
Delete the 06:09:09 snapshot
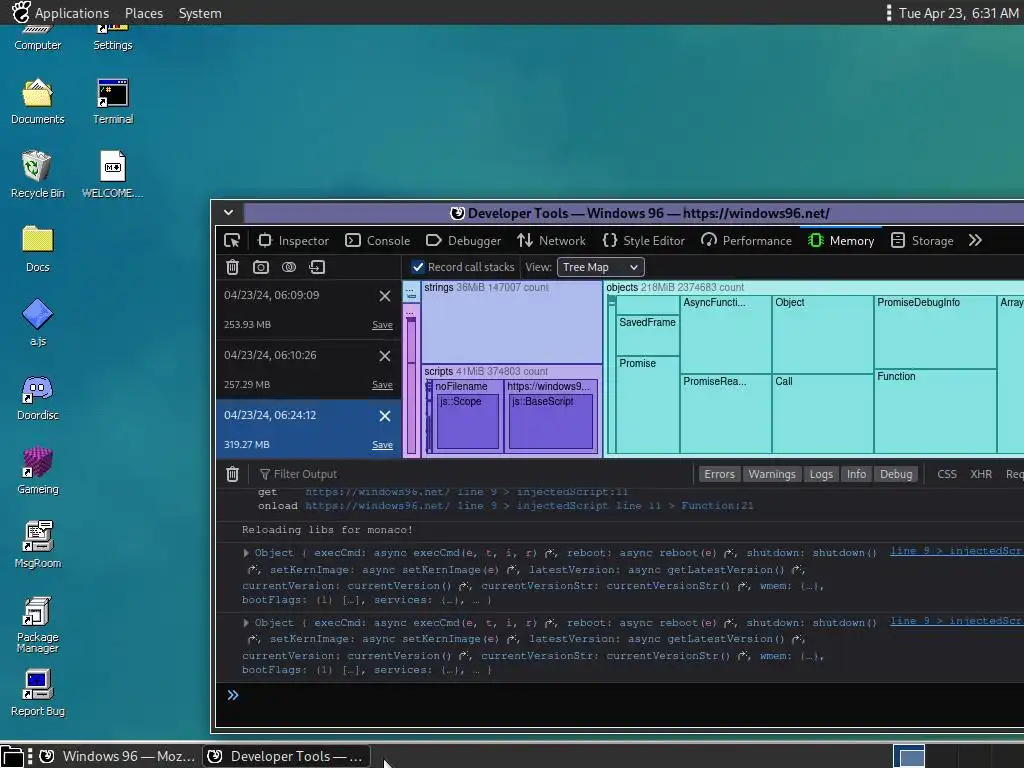point(385,296)
